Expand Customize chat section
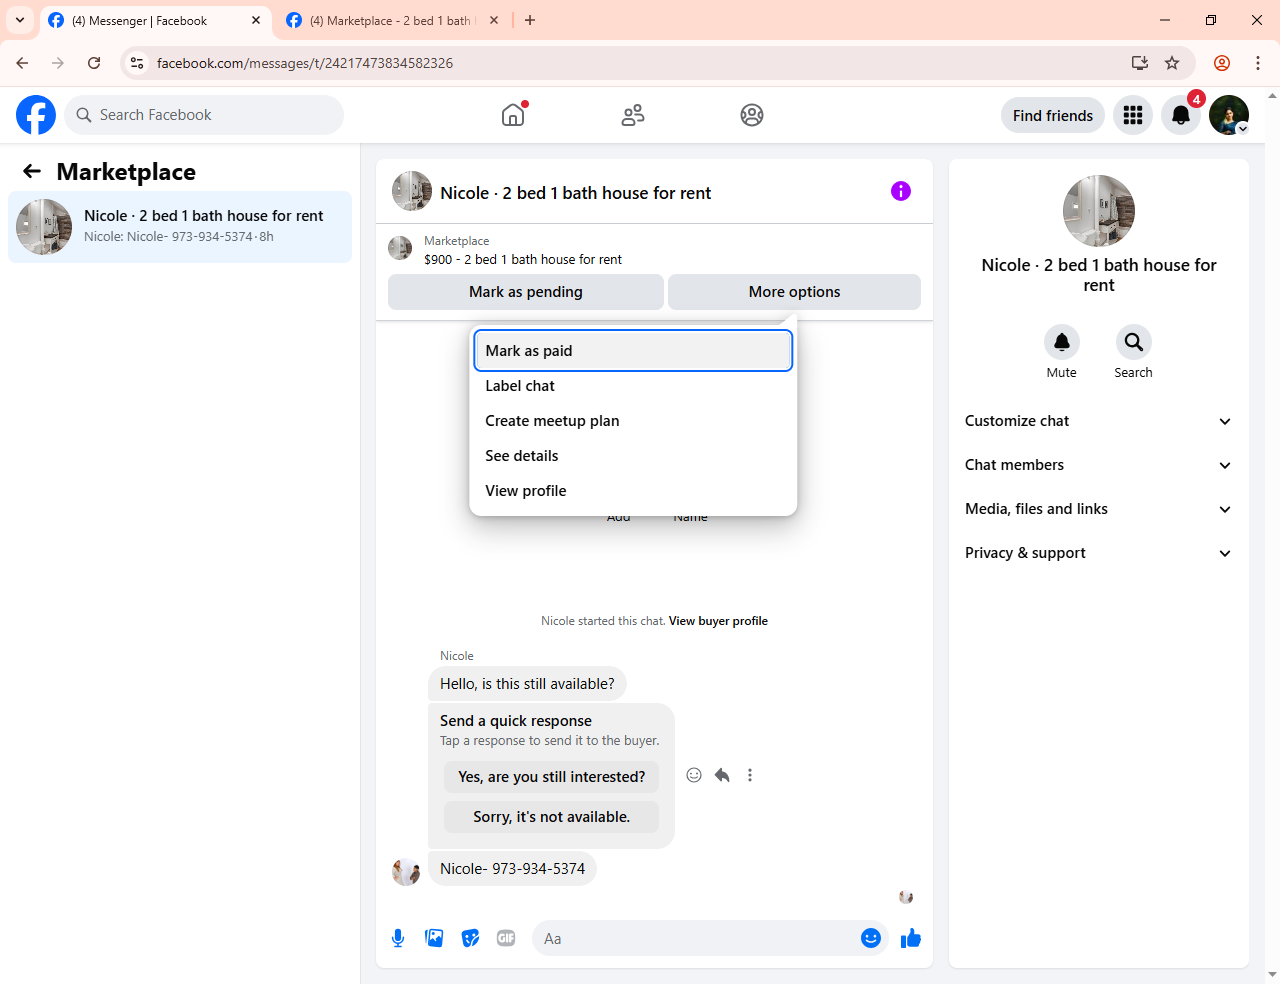This screenshot has width=1280, height=984. point(1098,421)
